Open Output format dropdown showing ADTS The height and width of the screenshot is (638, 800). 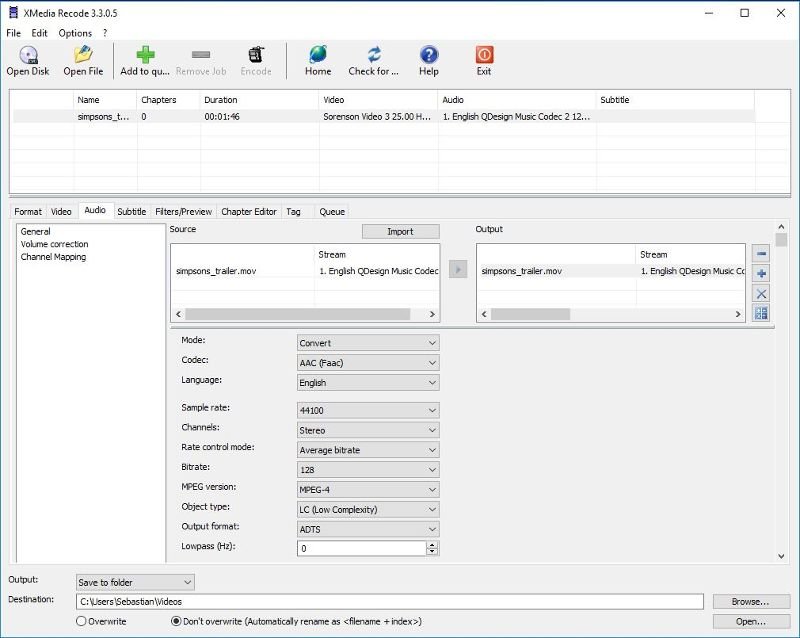coord(368,529)
